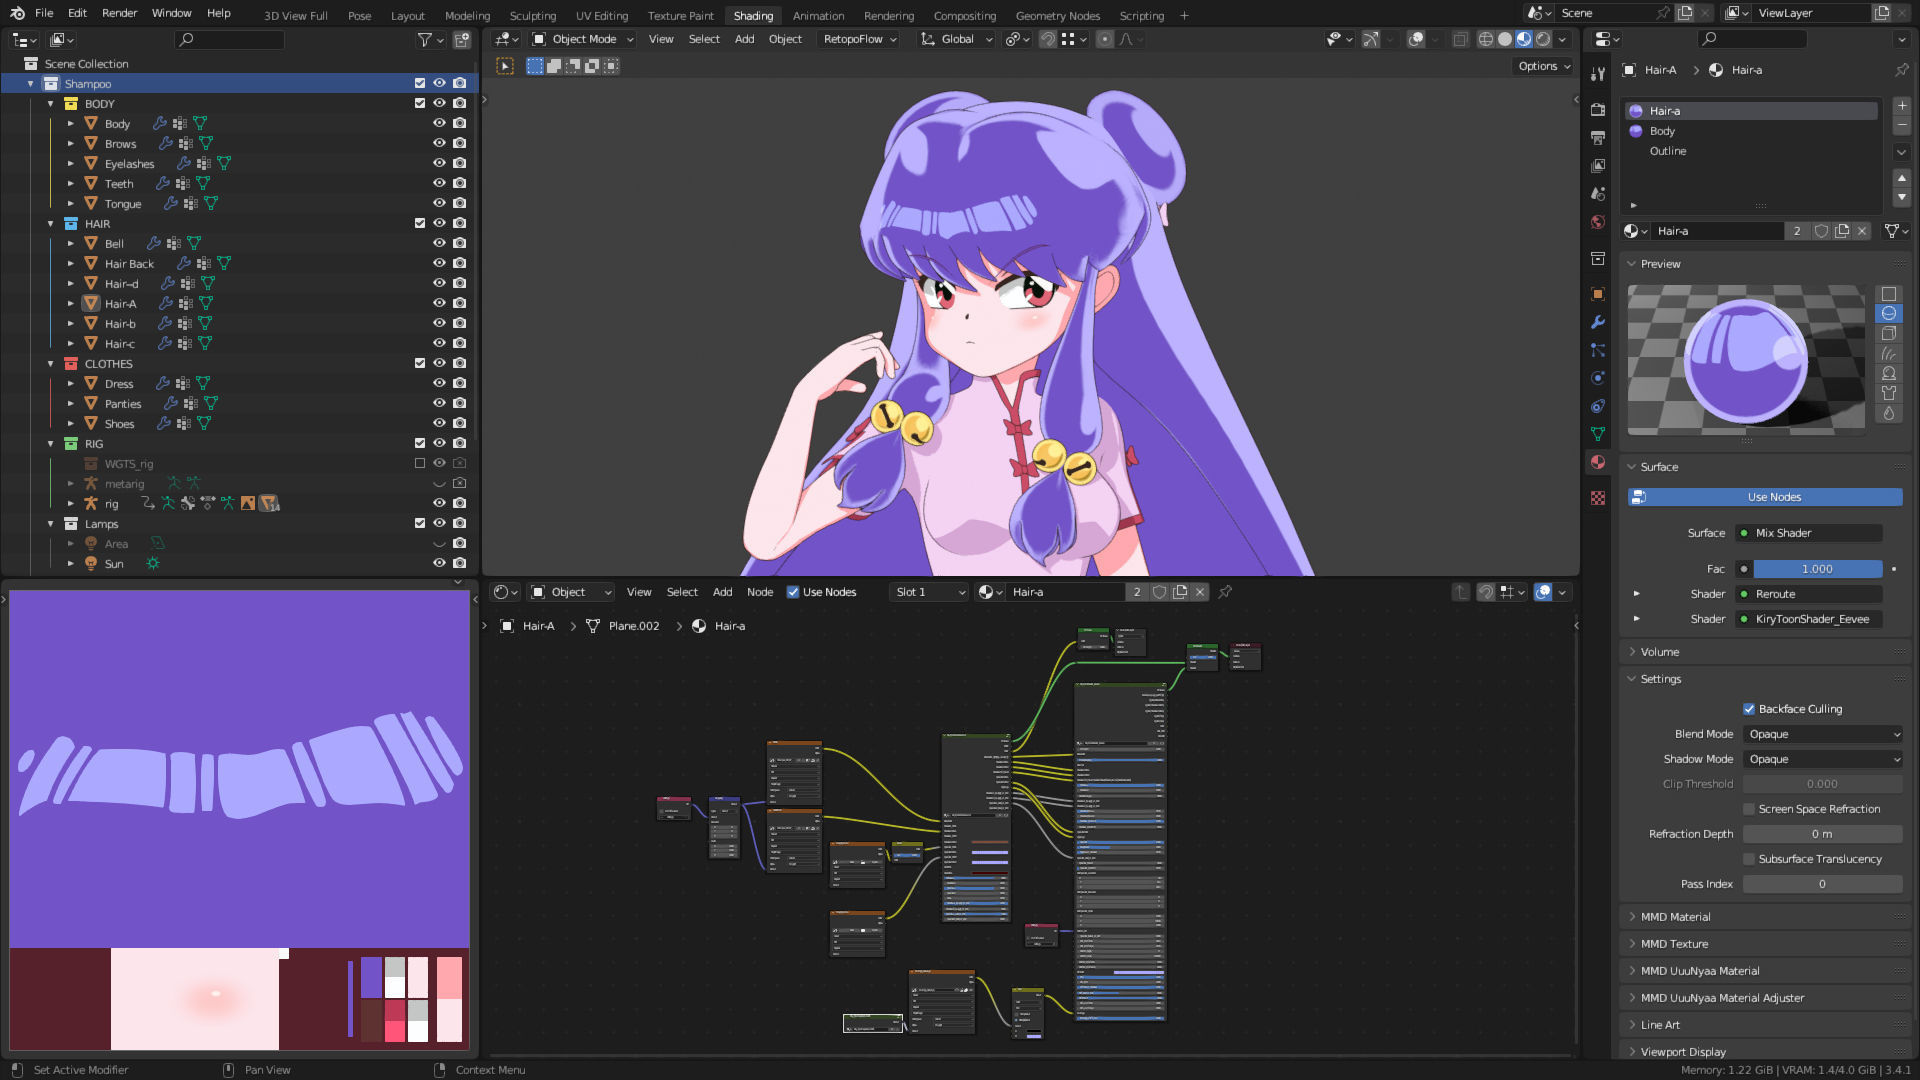Add a new material slot

coord(1902,106)
